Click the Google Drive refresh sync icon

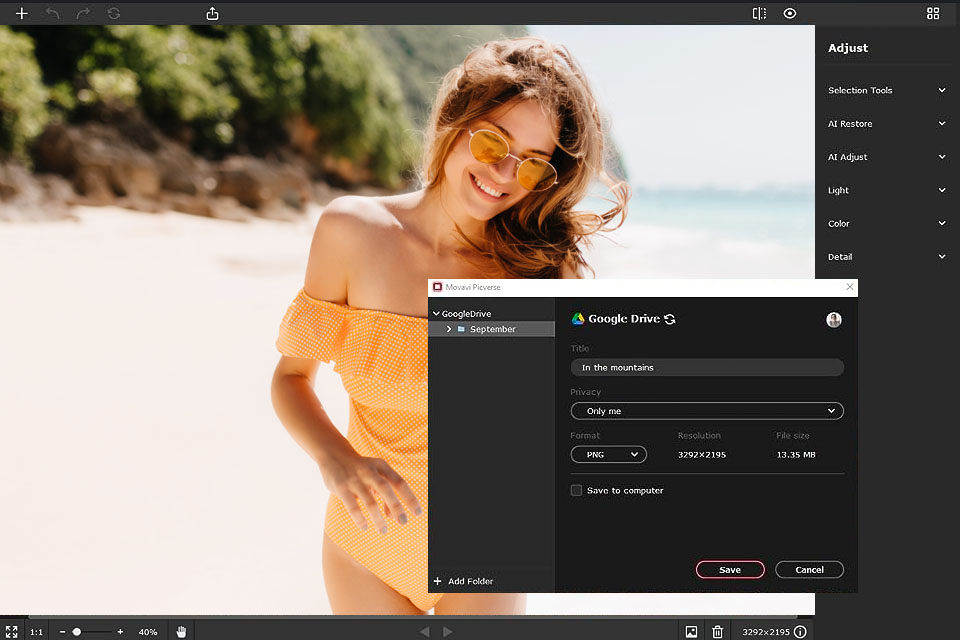(x=670, y=319)
